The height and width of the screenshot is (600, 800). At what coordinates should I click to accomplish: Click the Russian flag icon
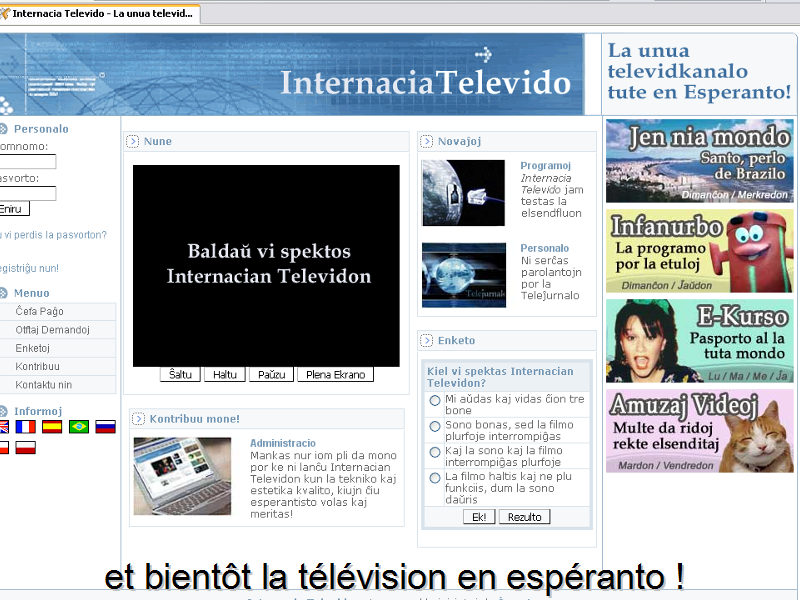pyautogui.click(x=105, y=427)
